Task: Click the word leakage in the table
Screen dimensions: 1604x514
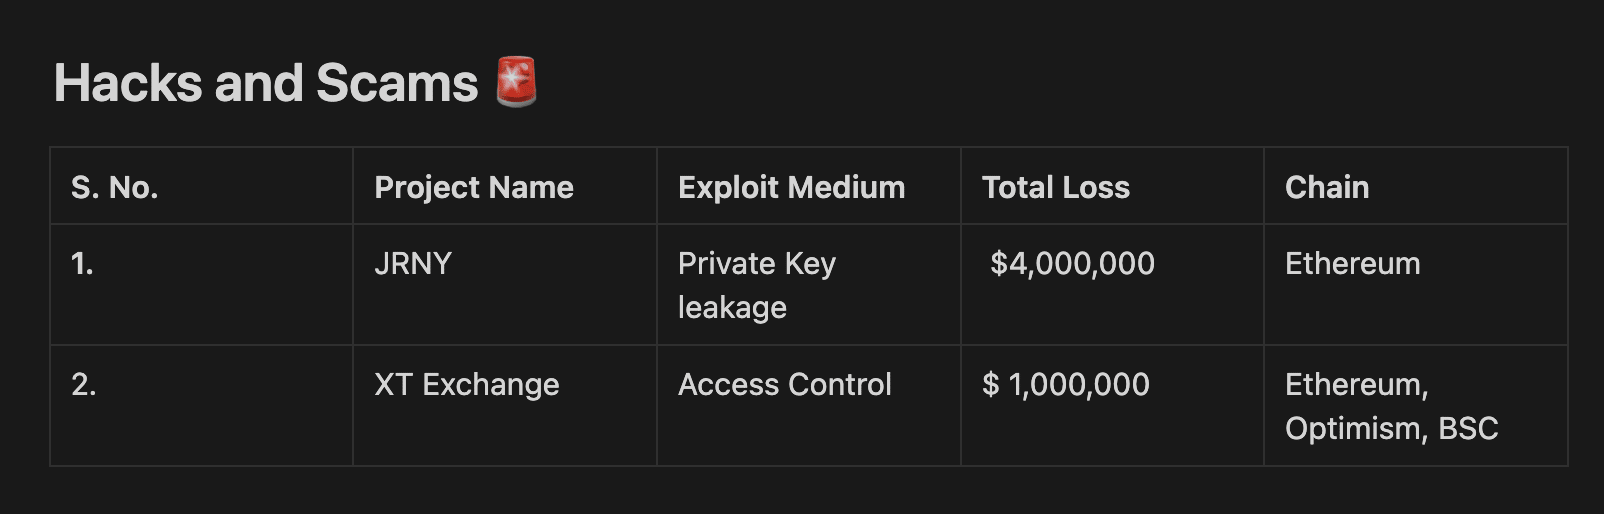Action: click(732, 309)
